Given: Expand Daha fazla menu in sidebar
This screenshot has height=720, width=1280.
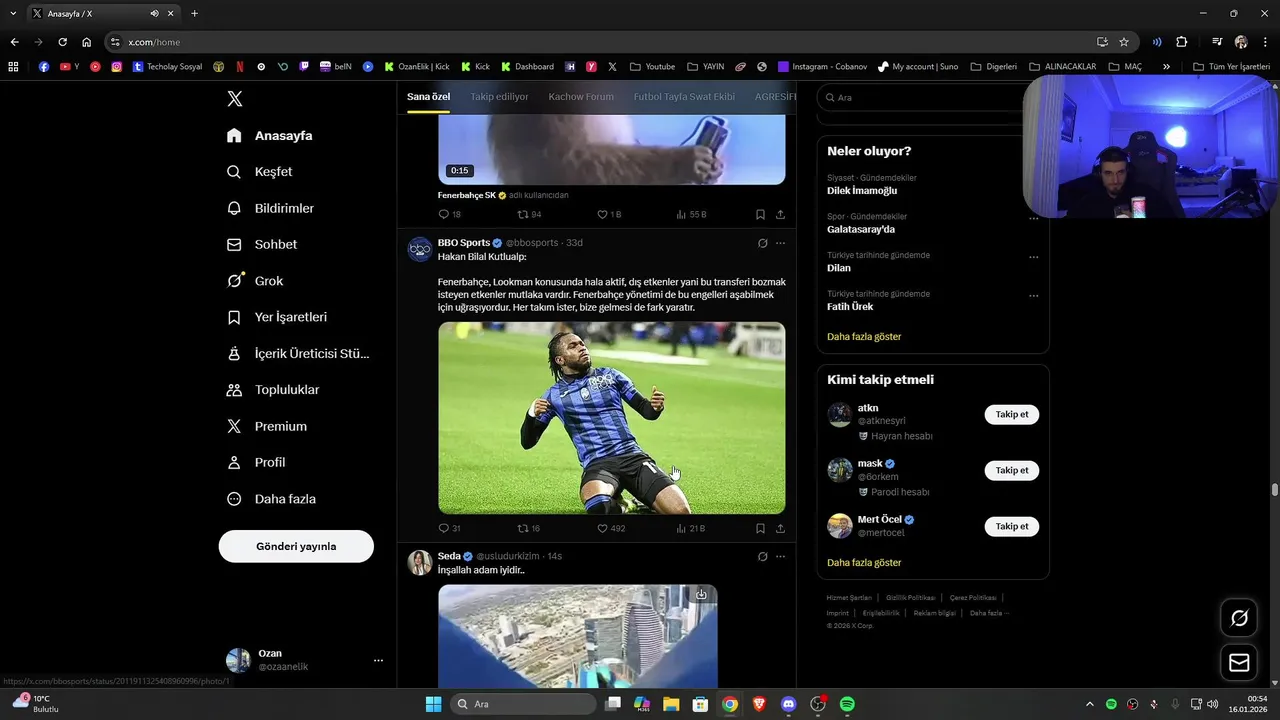Looking at the screenshot, I should click(x=271, y=499).
